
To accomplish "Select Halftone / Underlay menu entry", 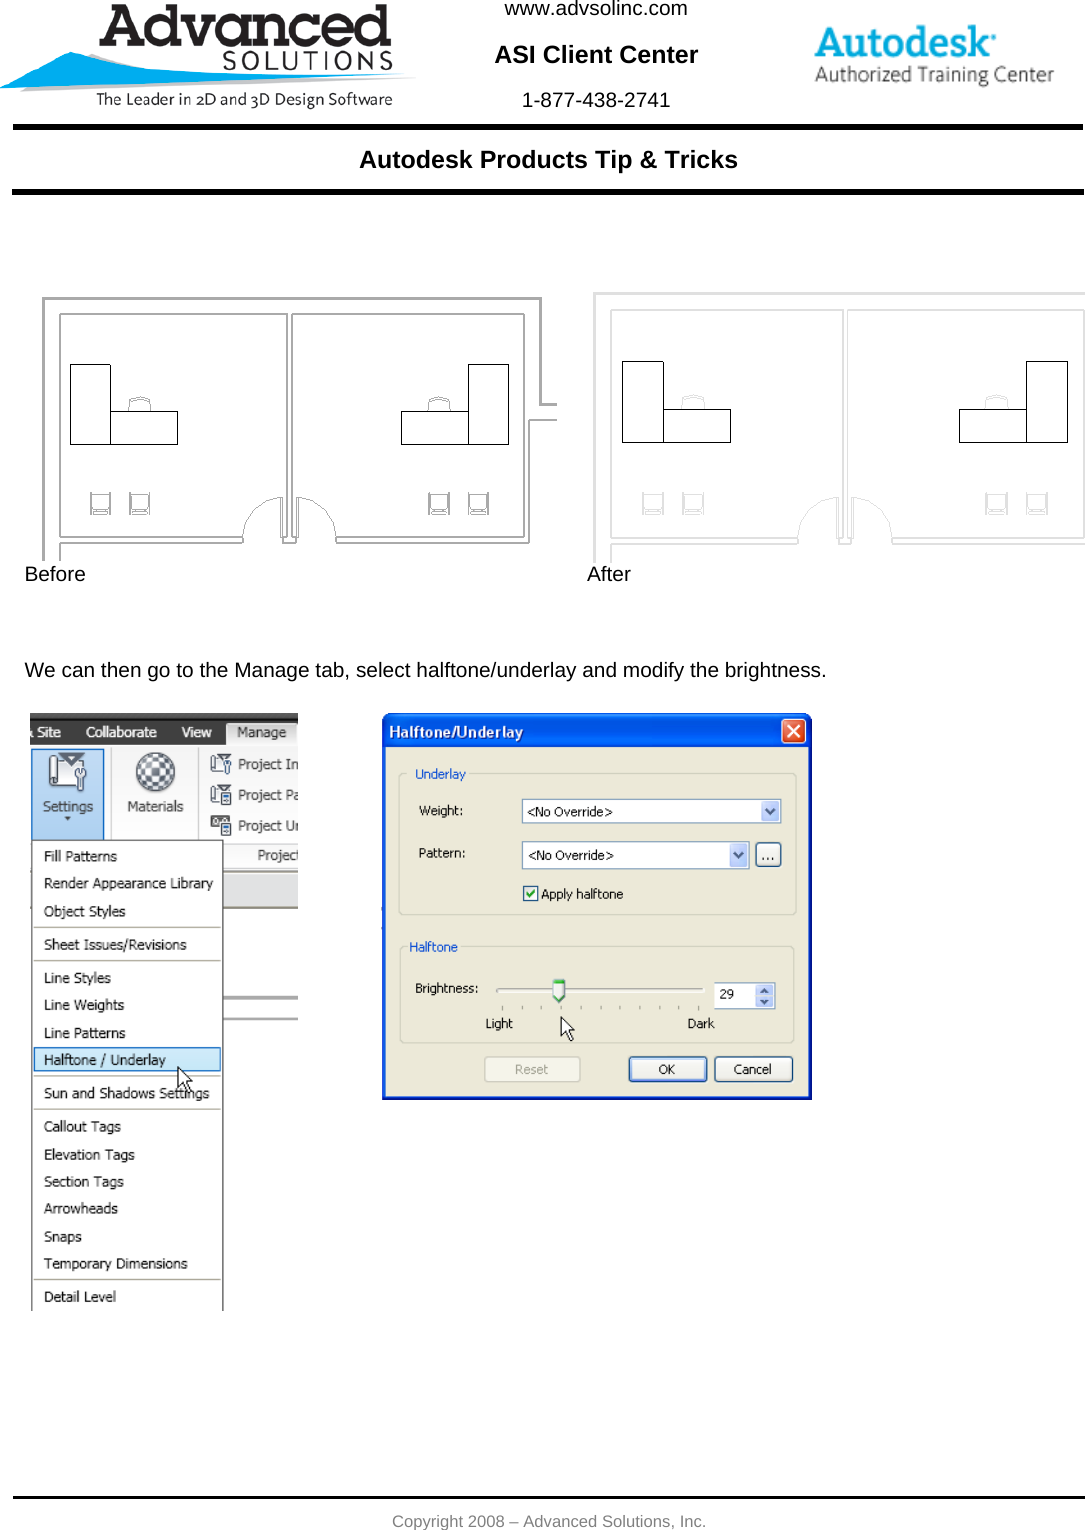I will (127, 1059).
